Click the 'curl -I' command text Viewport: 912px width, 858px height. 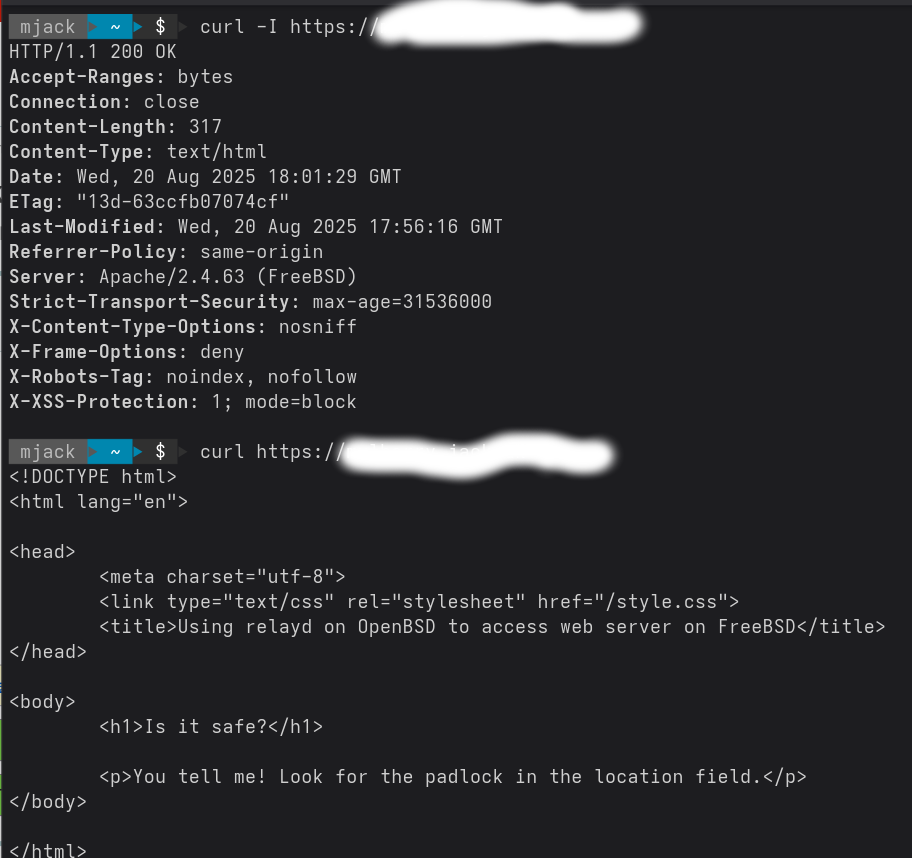coord(238,27)
